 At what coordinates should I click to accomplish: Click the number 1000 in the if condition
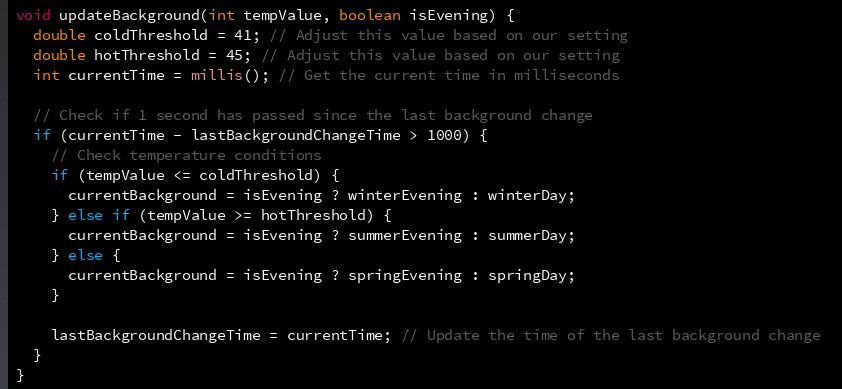pyautogui.click(x=445, y=135)
